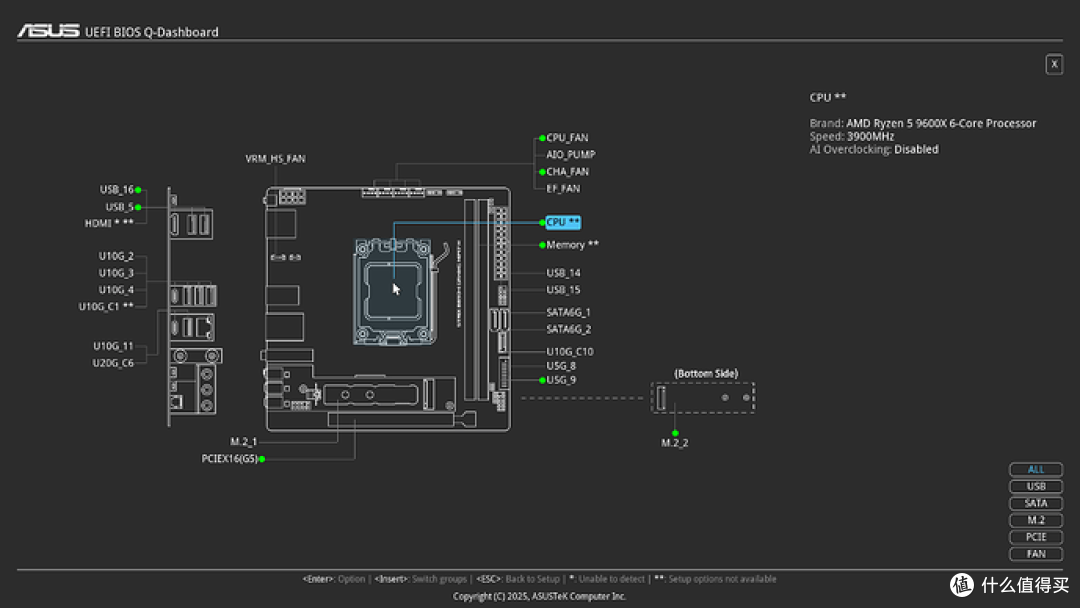This screenshot has height=608, width=1080.
Task: Filter the dashboard by USB
Action: [x=1036, y=486]
